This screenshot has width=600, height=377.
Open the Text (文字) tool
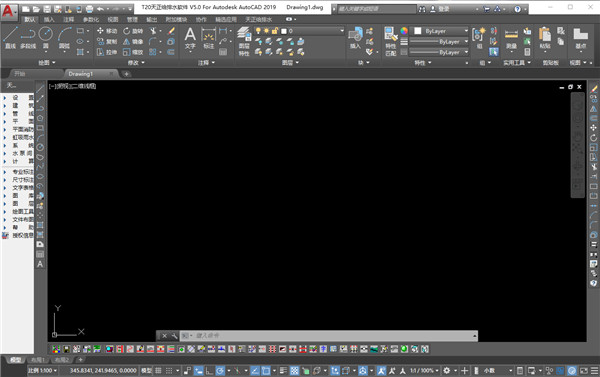pos(190,38)
